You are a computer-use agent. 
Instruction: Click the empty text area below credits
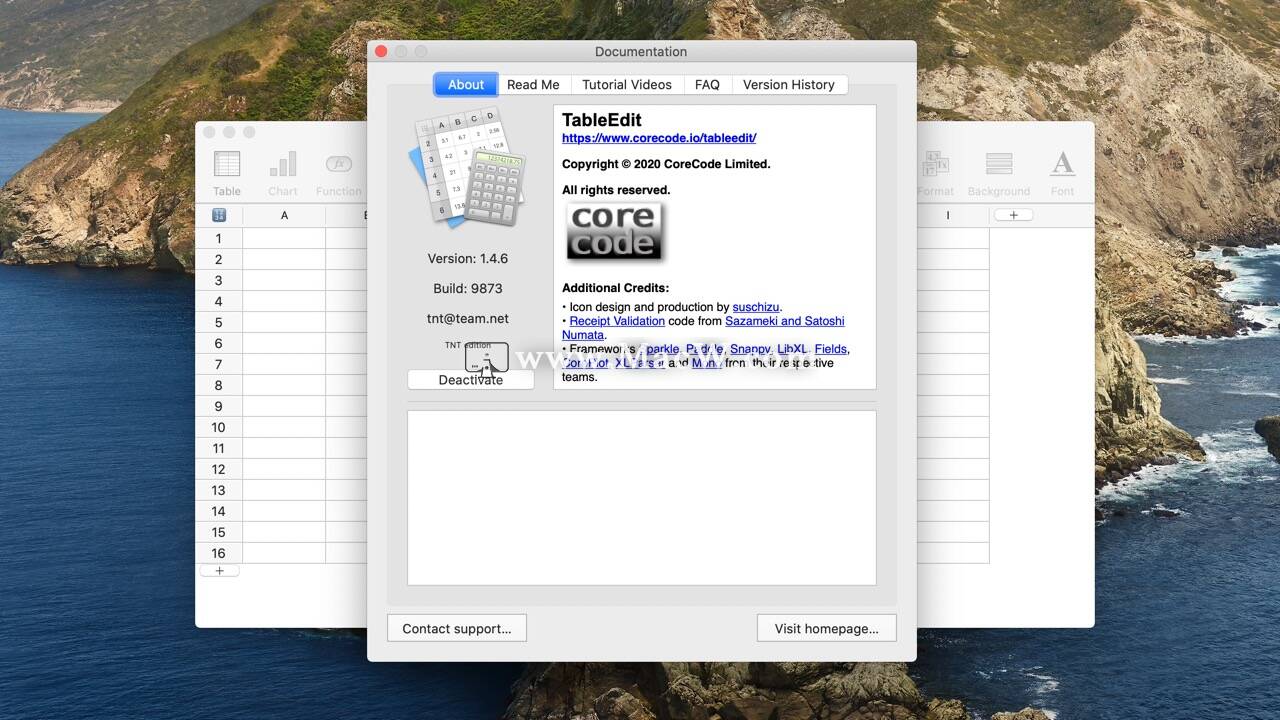(x=642, y=498)
